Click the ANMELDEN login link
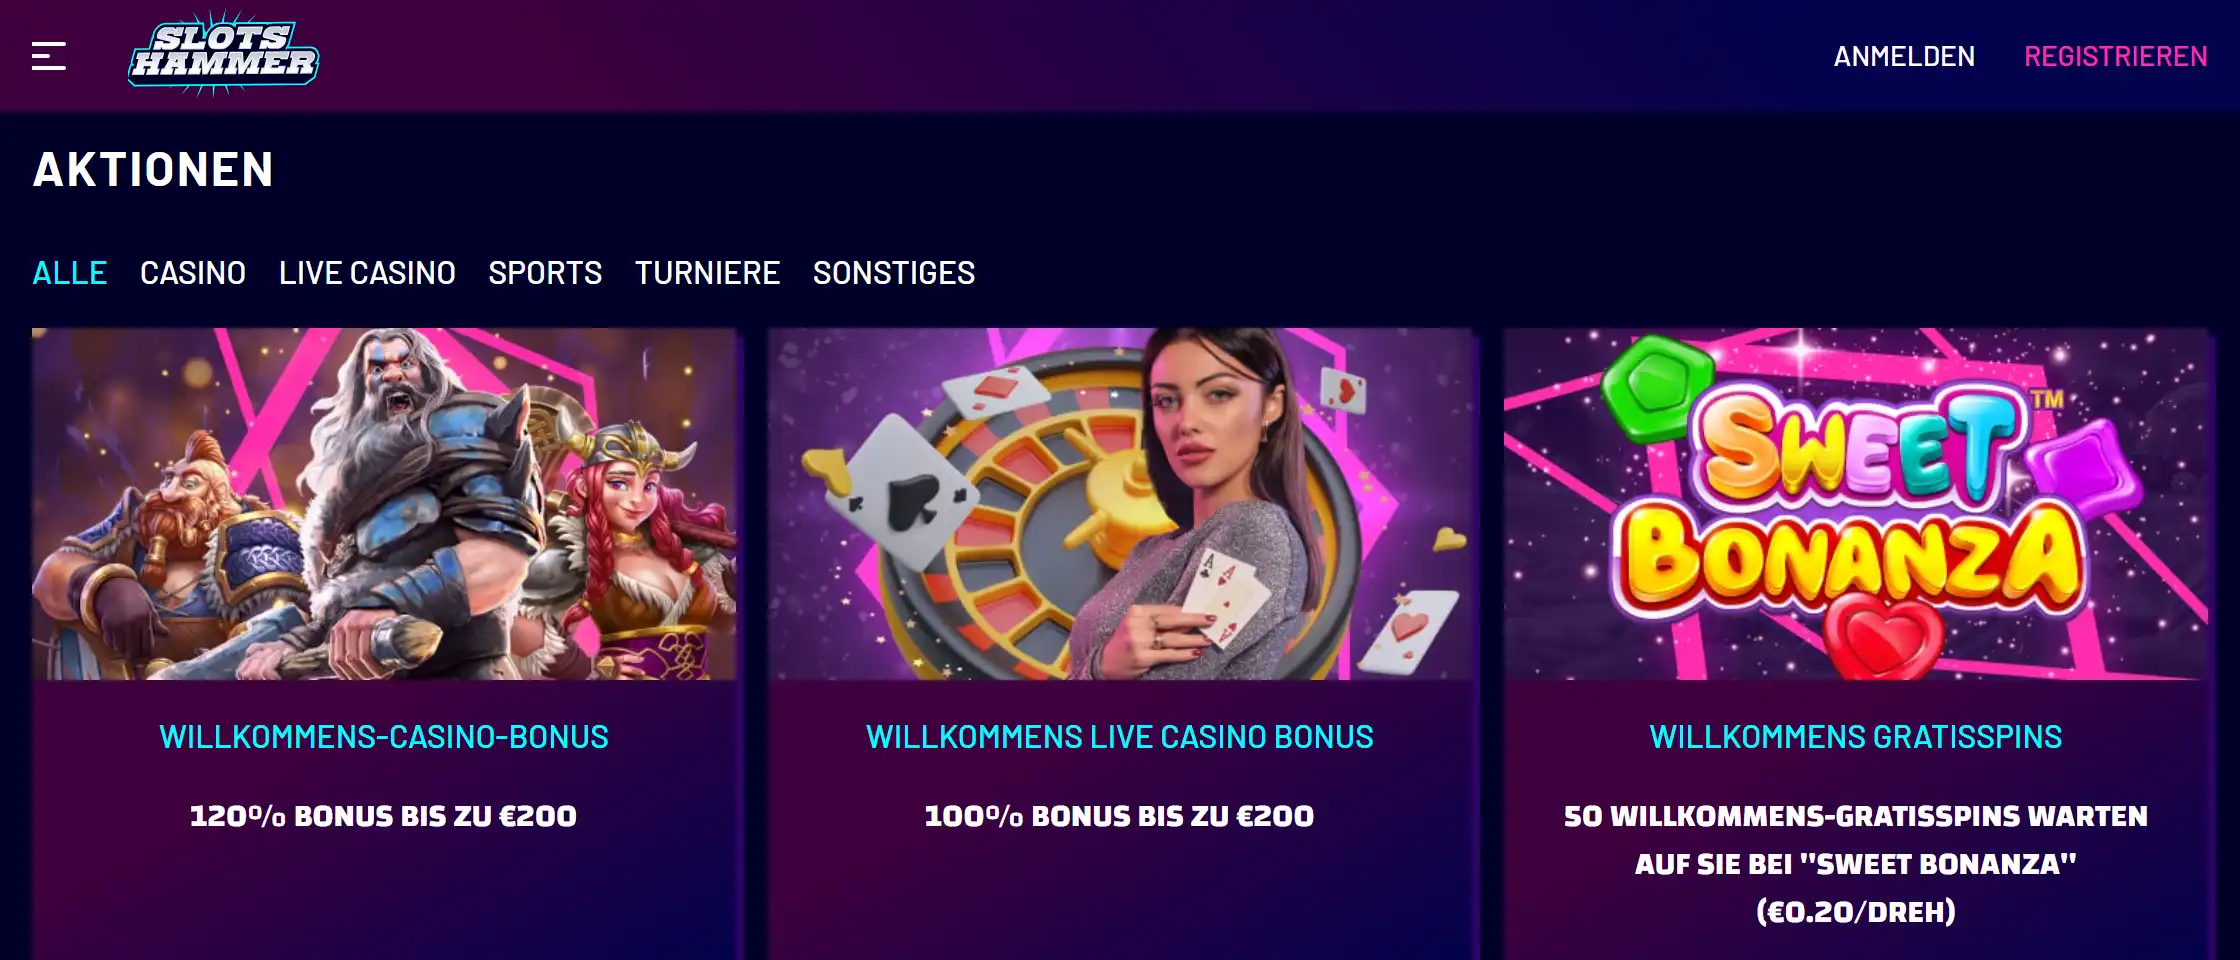Screen dimensions: 2240x960 [1904, 57]
